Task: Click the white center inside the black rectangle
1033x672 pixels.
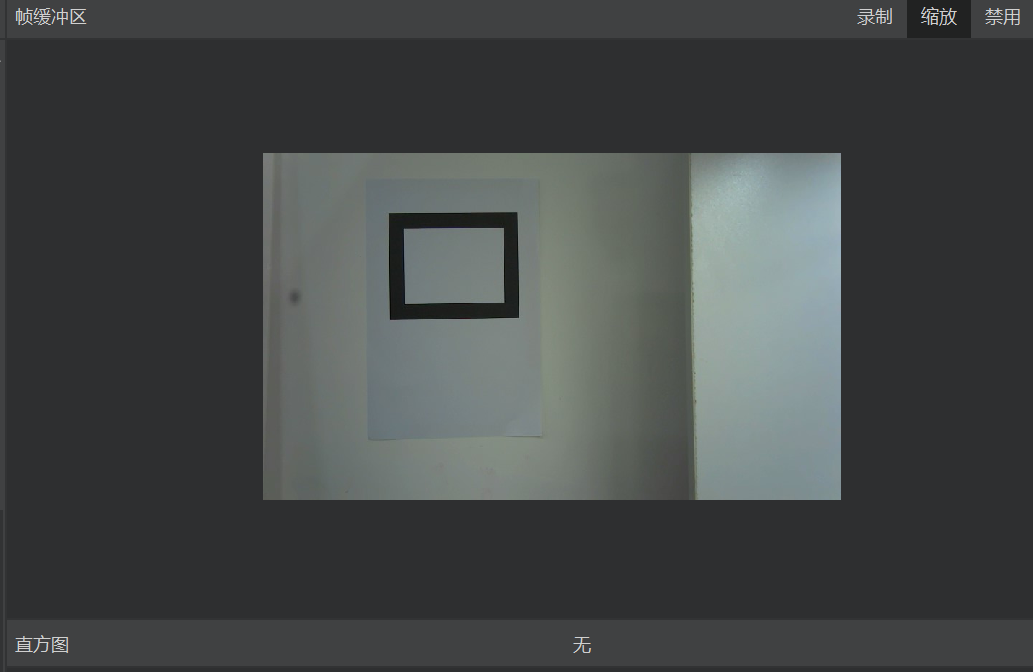Action: pos(454,265)
